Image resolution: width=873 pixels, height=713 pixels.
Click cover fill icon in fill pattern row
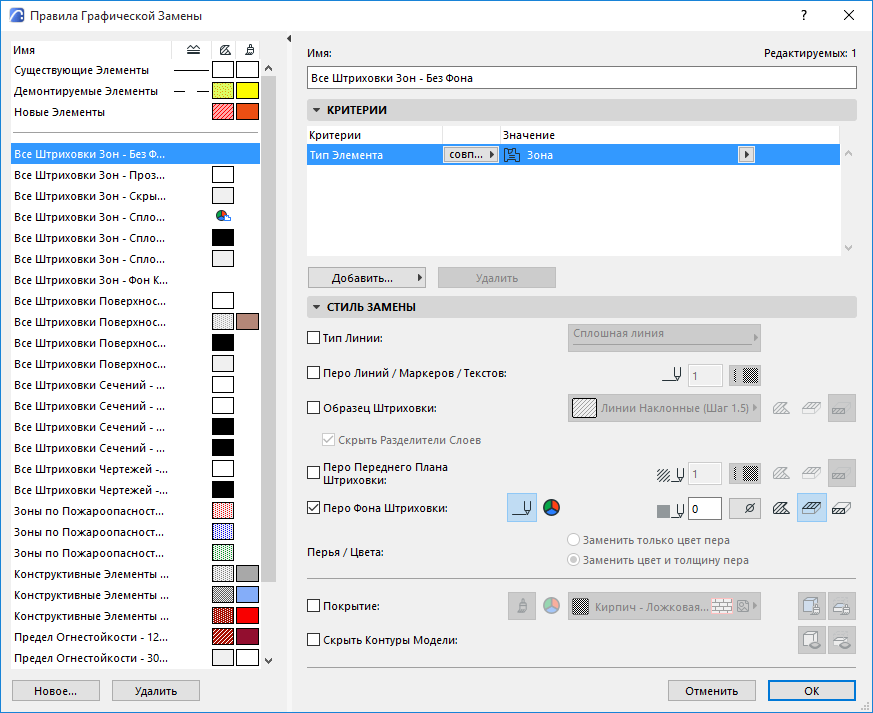coord(811,409)
